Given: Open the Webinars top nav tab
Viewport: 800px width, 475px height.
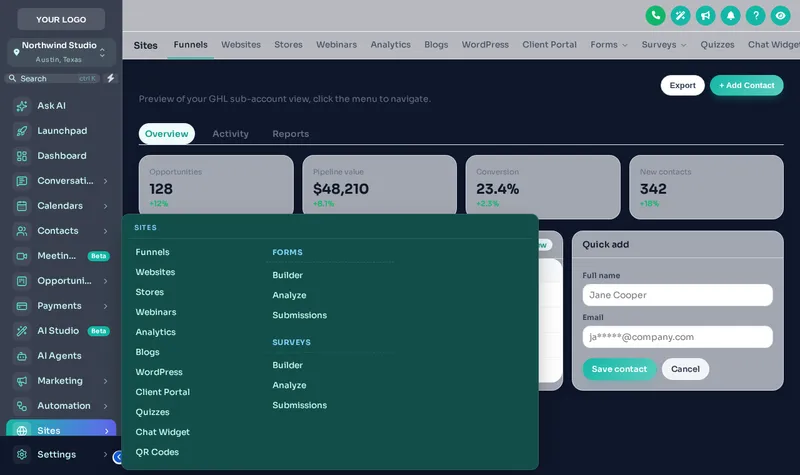Looking at the screenshot, I should [336, 44].
